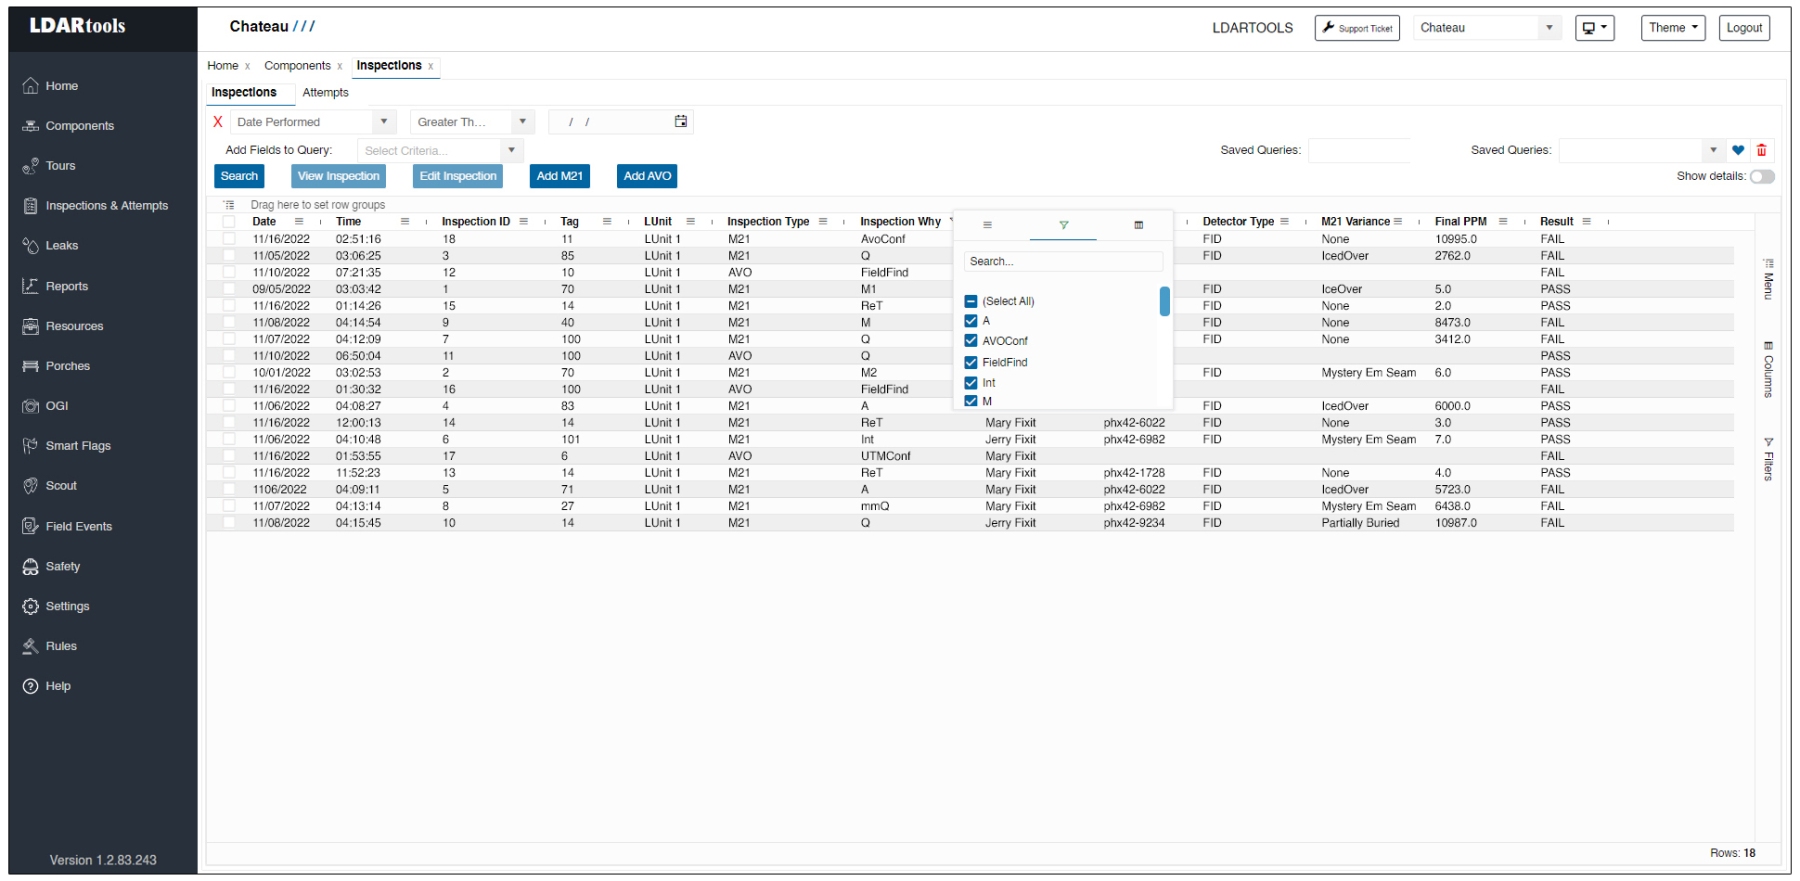
Task: Open the Final PPM column menu icon
Action: click(1502, 222)
